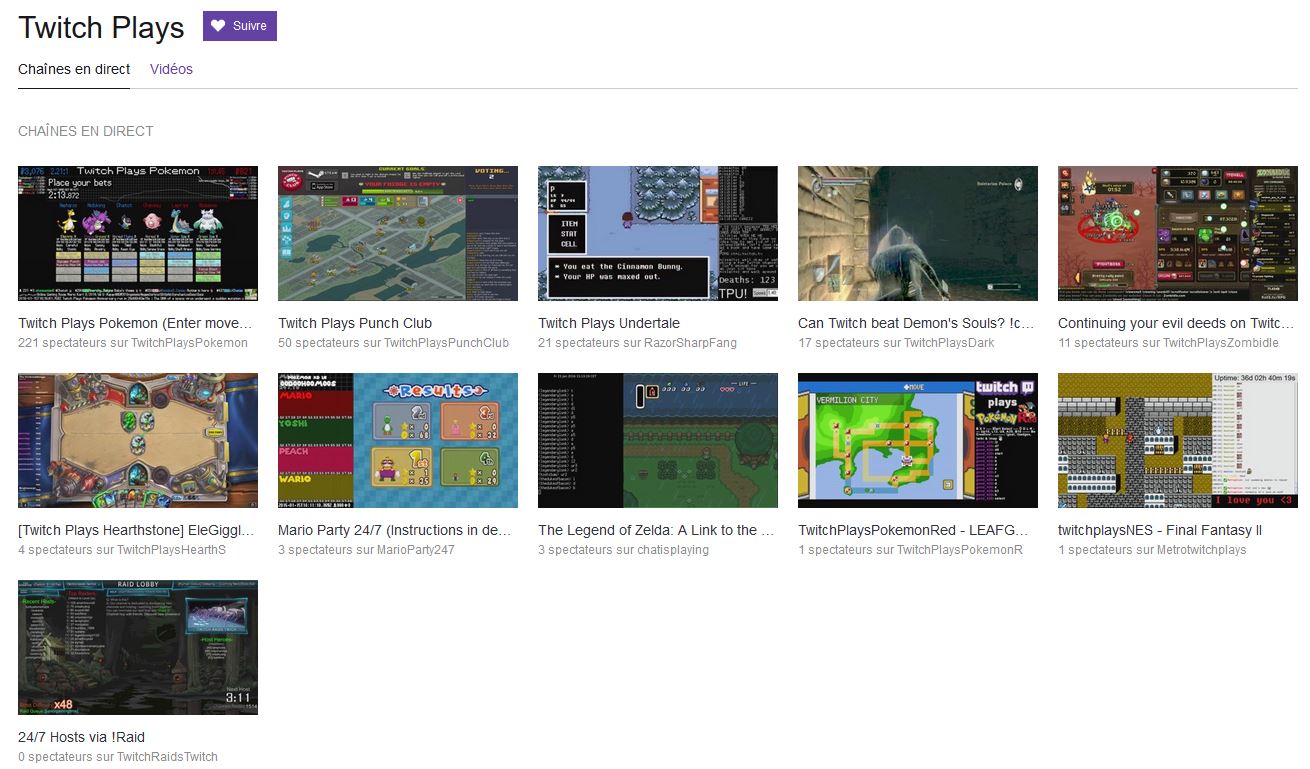Click '1 spectateurs sur Metrotwitchplays' channel line
The width and height of the screenshot is (1310, 769).
1152,550
